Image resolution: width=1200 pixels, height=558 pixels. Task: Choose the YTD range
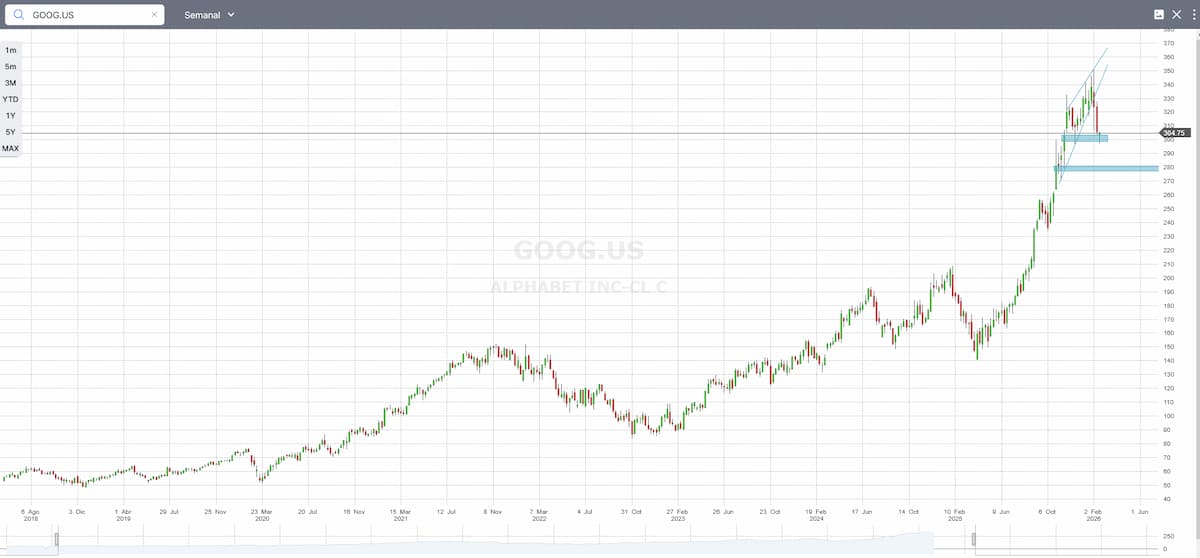click(x=10, y=99)
